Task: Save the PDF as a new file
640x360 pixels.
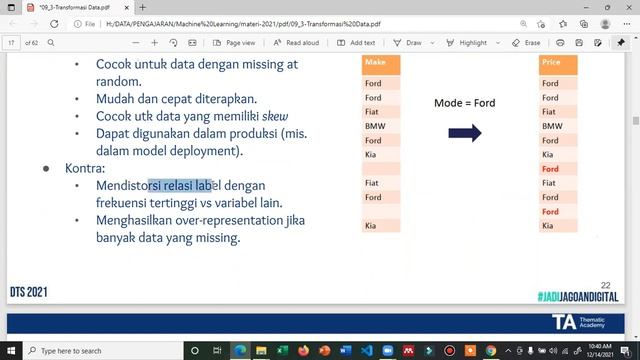Action: click(x=598, y=42)
